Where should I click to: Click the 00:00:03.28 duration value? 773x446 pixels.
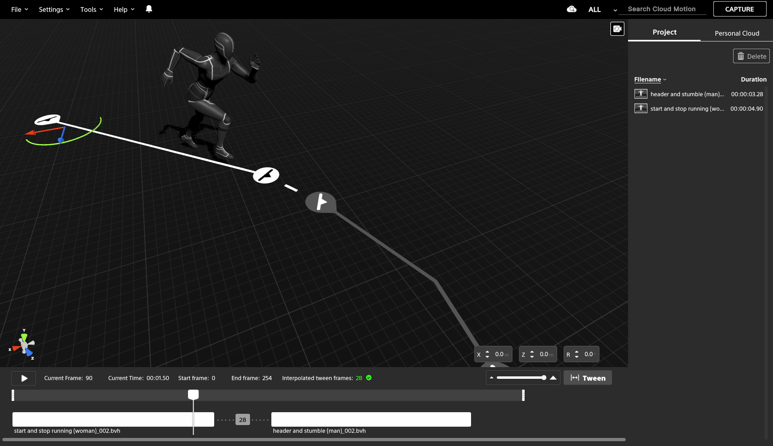coord(747,94)
